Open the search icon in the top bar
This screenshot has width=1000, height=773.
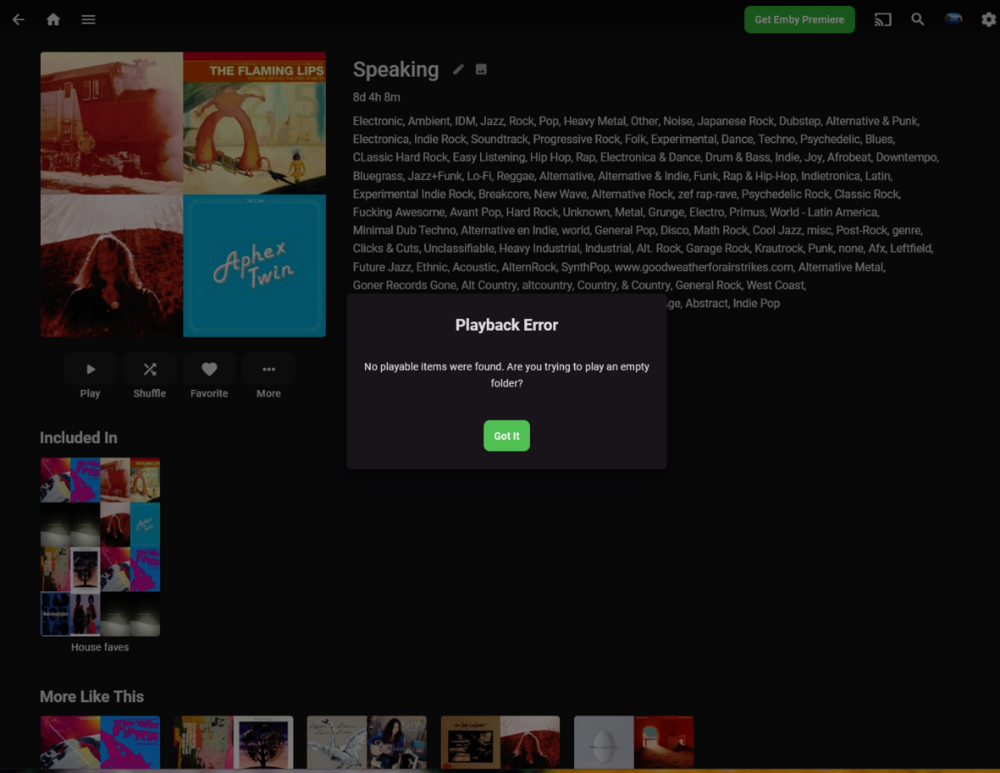[x=918, y=19]
